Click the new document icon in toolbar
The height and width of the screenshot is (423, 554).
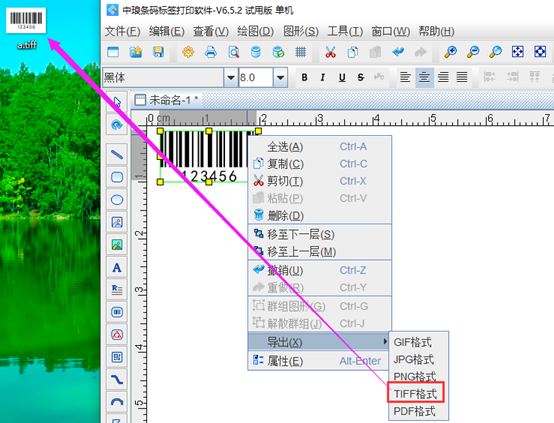(x=113, y=52)
